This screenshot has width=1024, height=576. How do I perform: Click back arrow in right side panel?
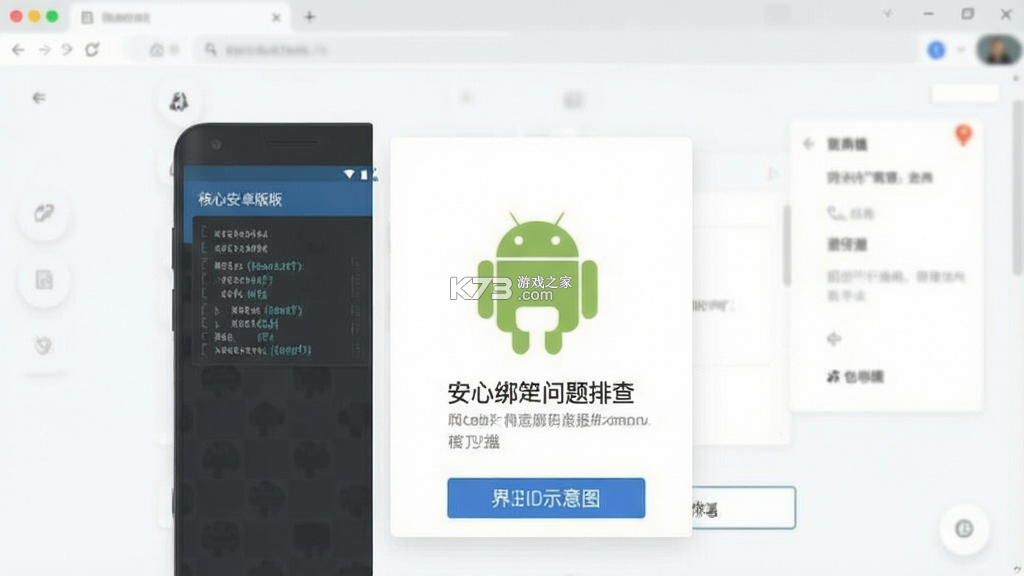[808, 144]
